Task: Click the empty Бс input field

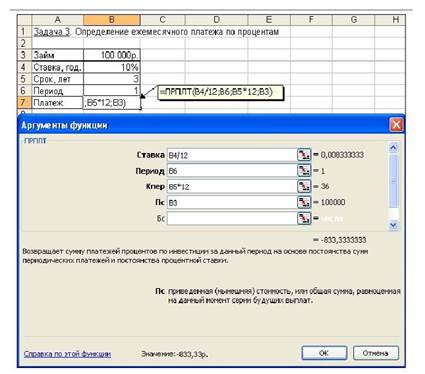Action: pos(232,218)
